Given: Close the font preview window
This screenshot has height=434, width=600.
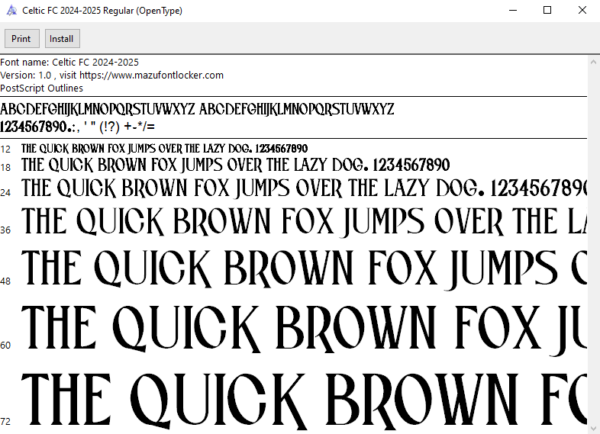Looking at the screenshot, I should [582, 10].
